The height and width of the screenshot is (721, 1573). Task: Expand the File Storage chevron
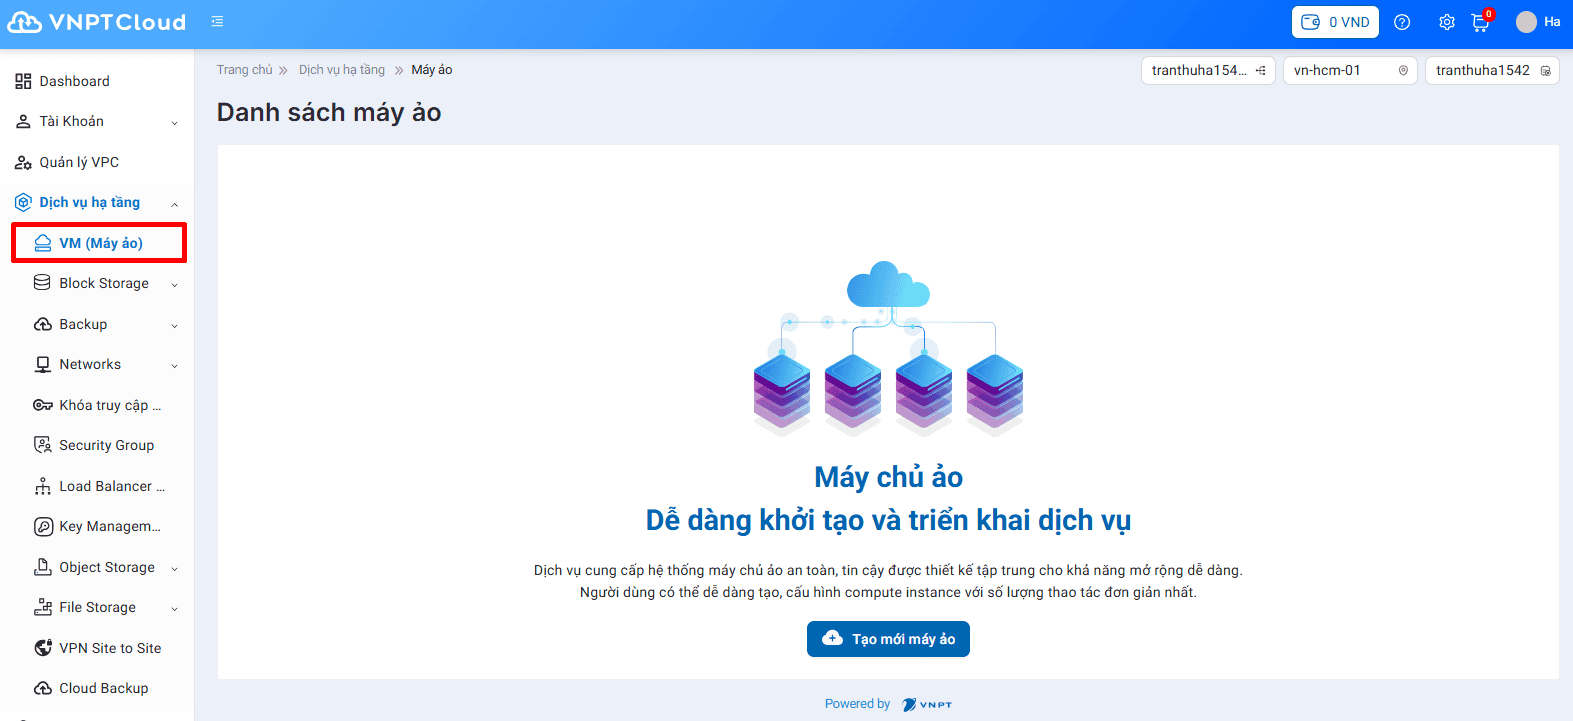(175, 609)
